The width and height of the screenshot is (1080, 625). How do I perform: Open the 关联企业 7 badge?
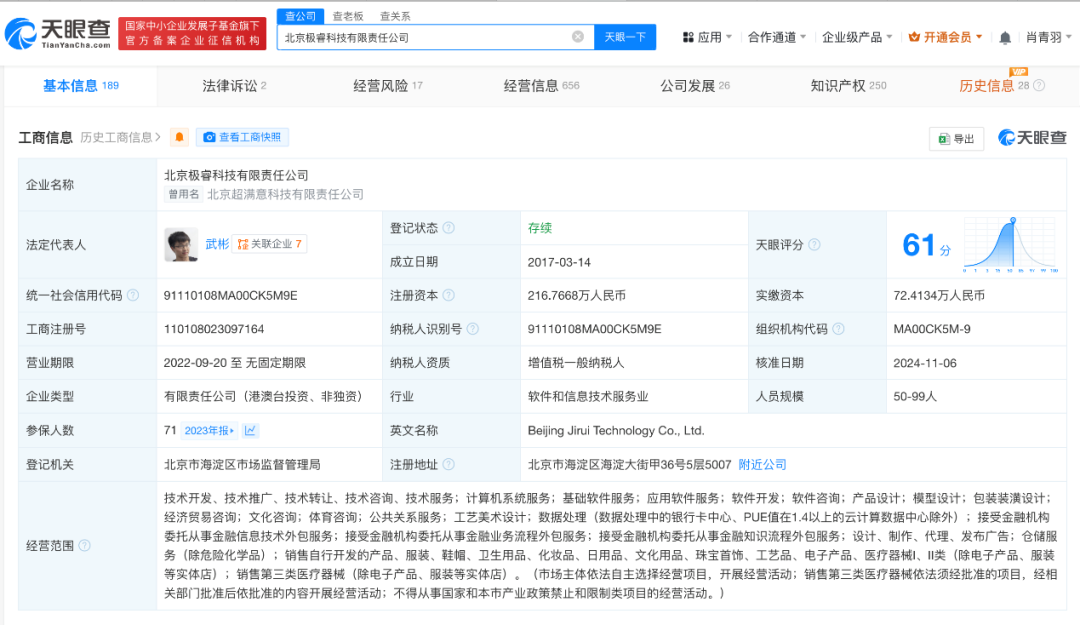click(269, 244)
